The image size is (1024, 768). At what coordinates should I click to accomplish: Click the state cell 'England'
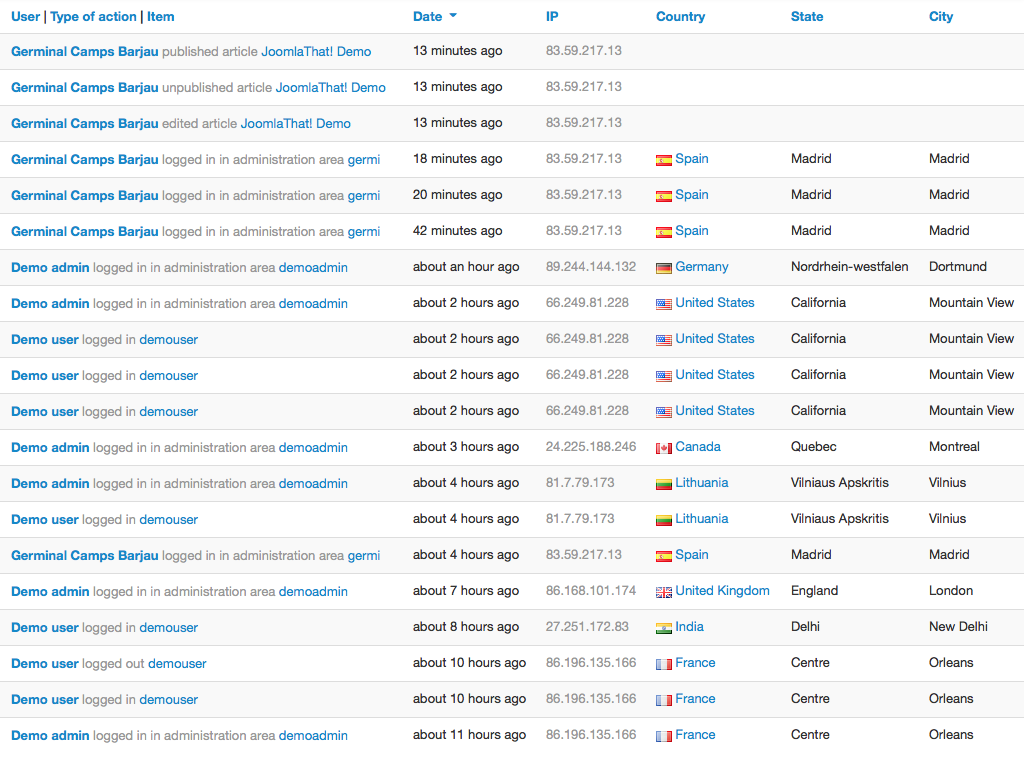click(814, 590)
